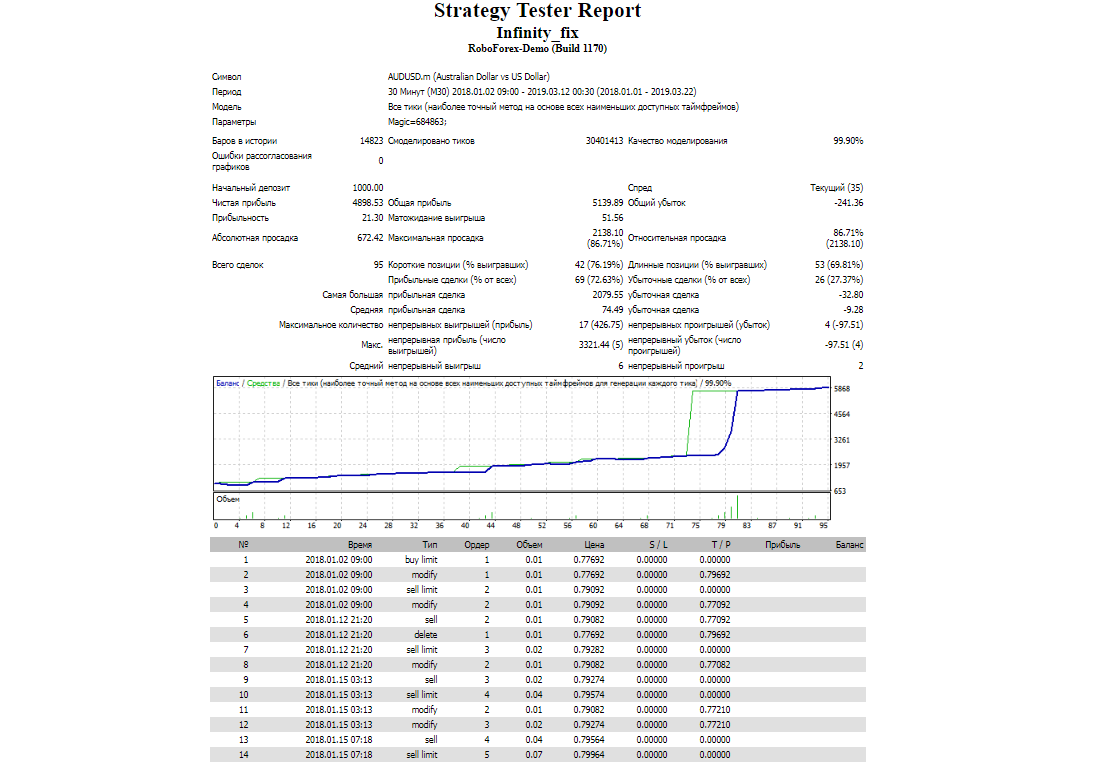Viewport: 1113px width, 765px height.
Task: Click the price "0.79564" in row 13
Action: pos(589,739)
